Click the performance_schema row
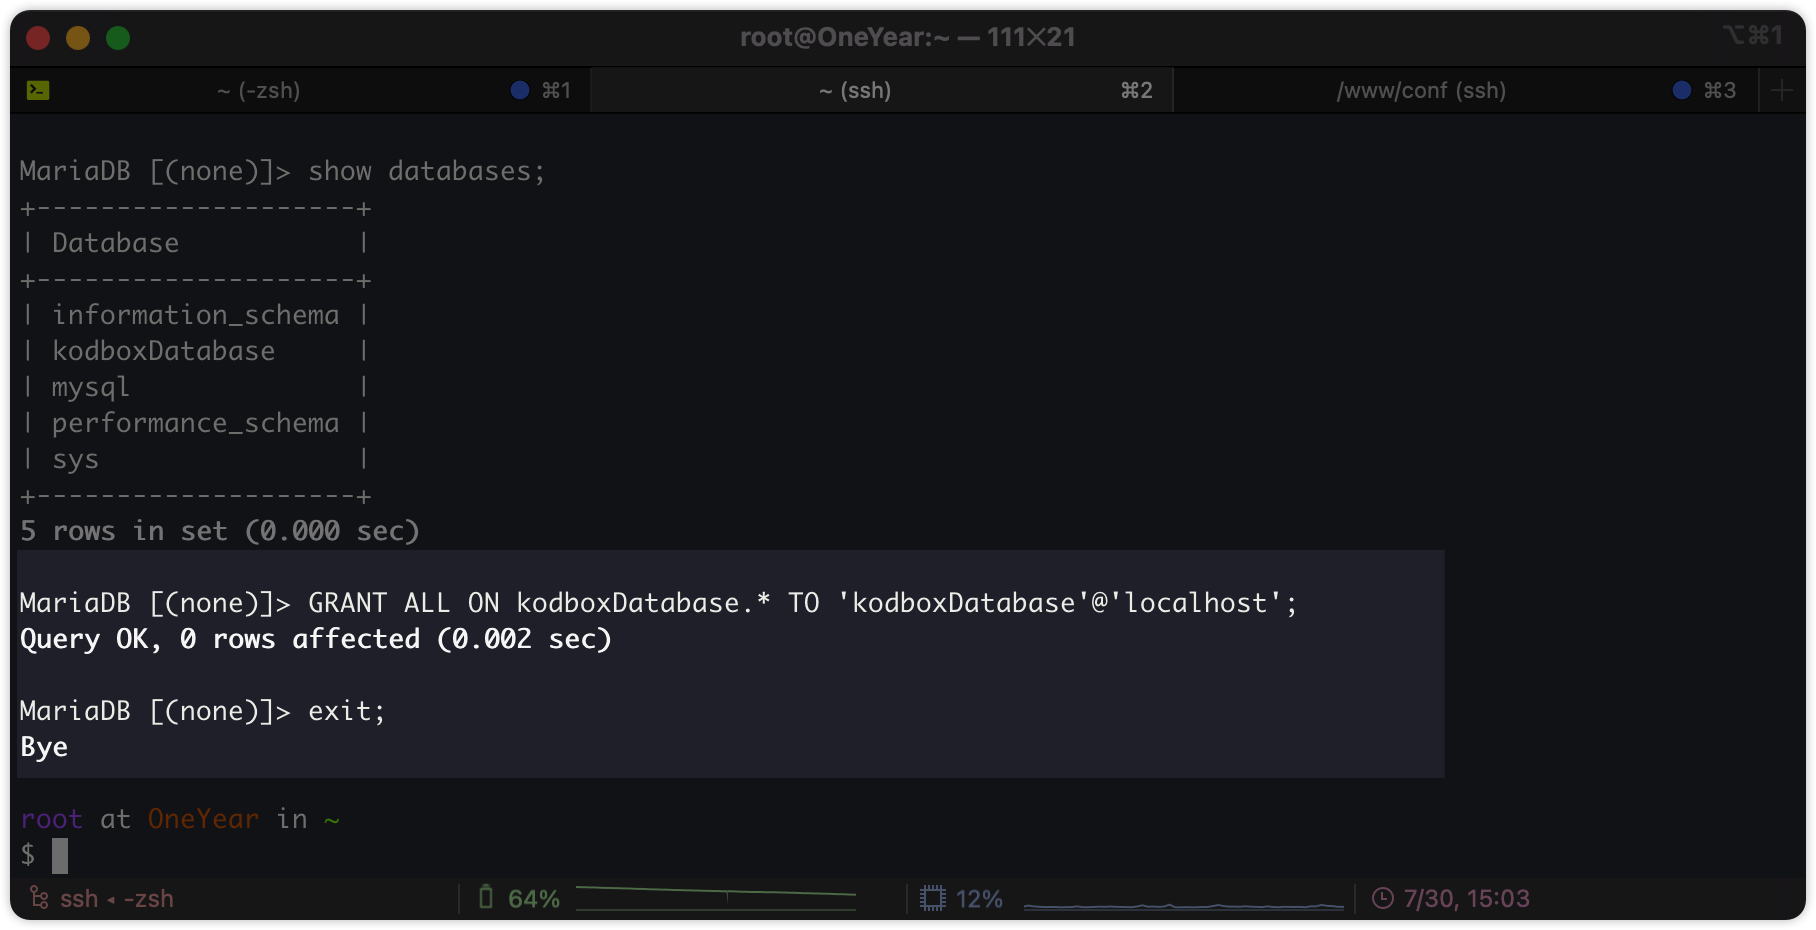This screenshot has height=930, width=1816. coord(196,423)
